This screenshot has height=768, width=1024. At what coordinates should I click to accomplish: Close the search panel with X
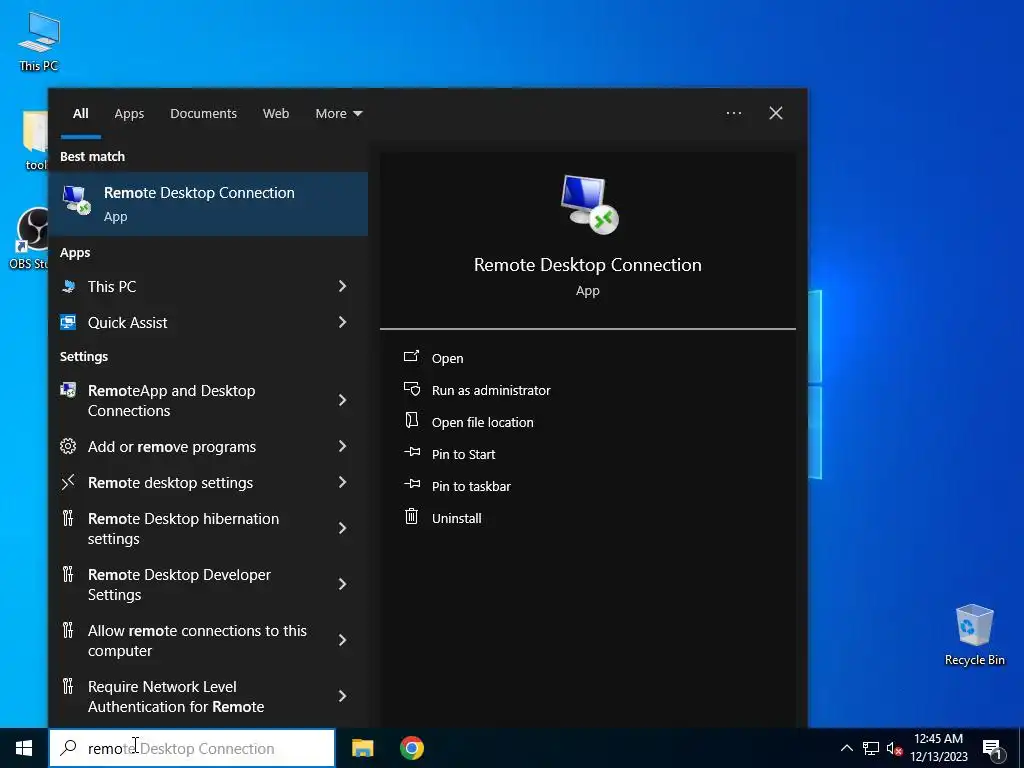coord(776,113)
